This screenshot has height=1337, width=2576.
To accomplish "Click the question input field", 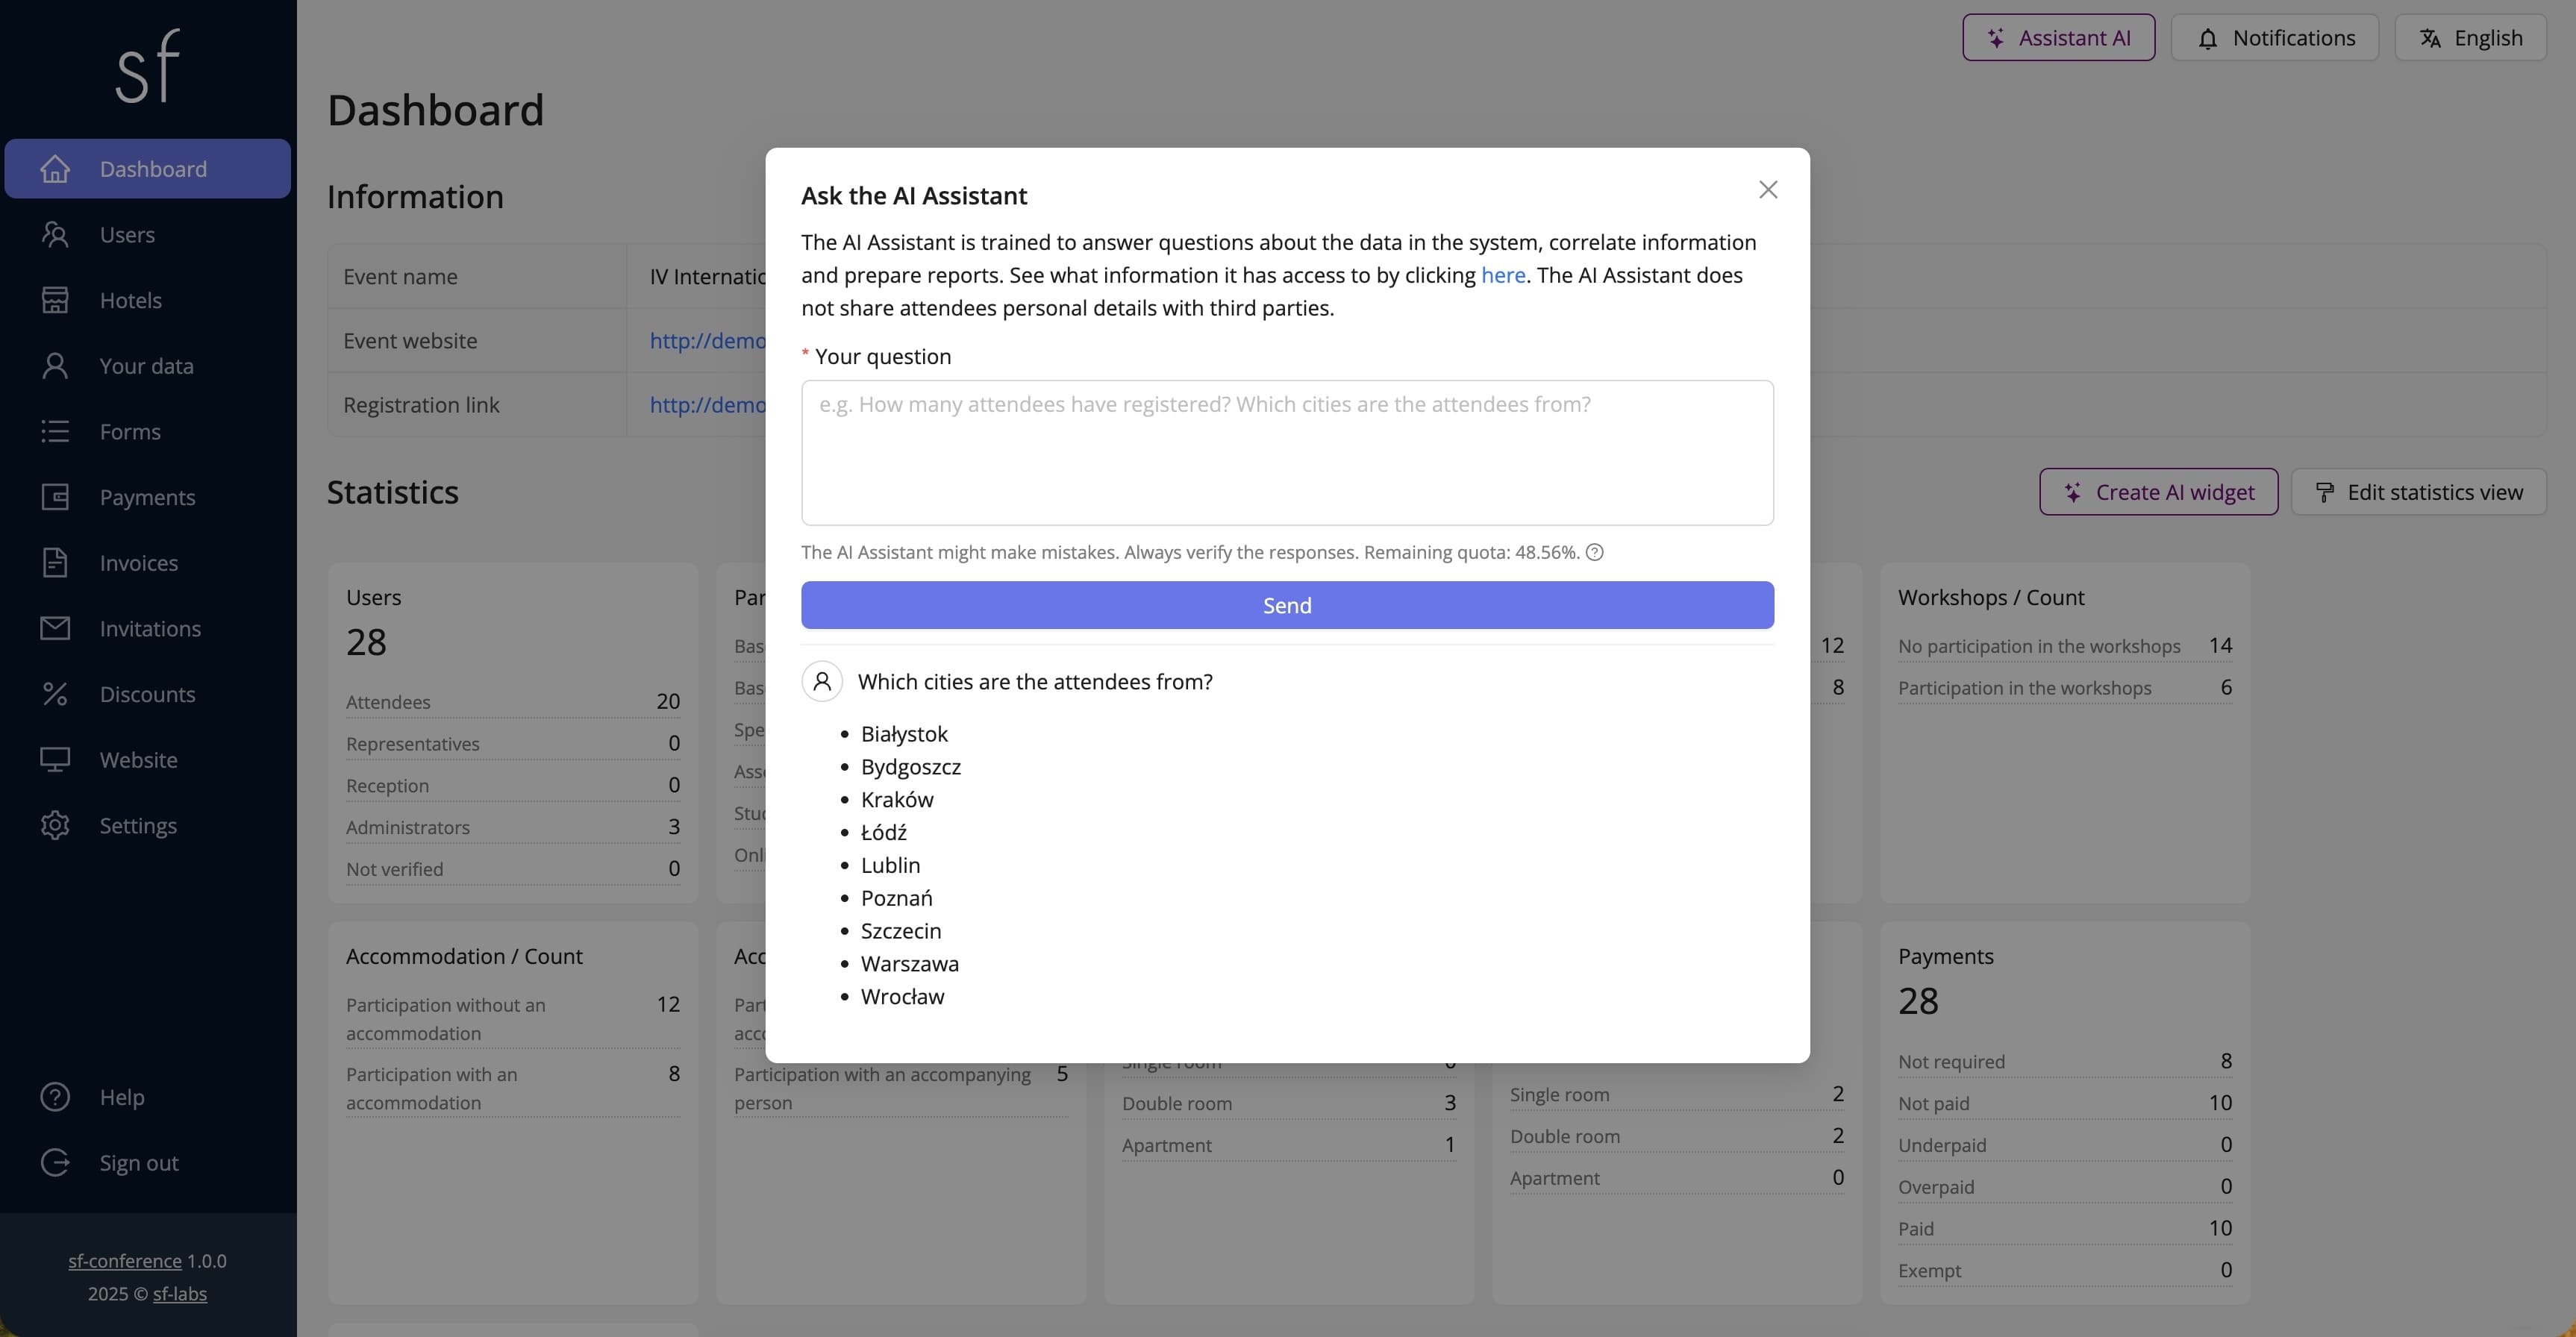I will [x=1287, y=452].
